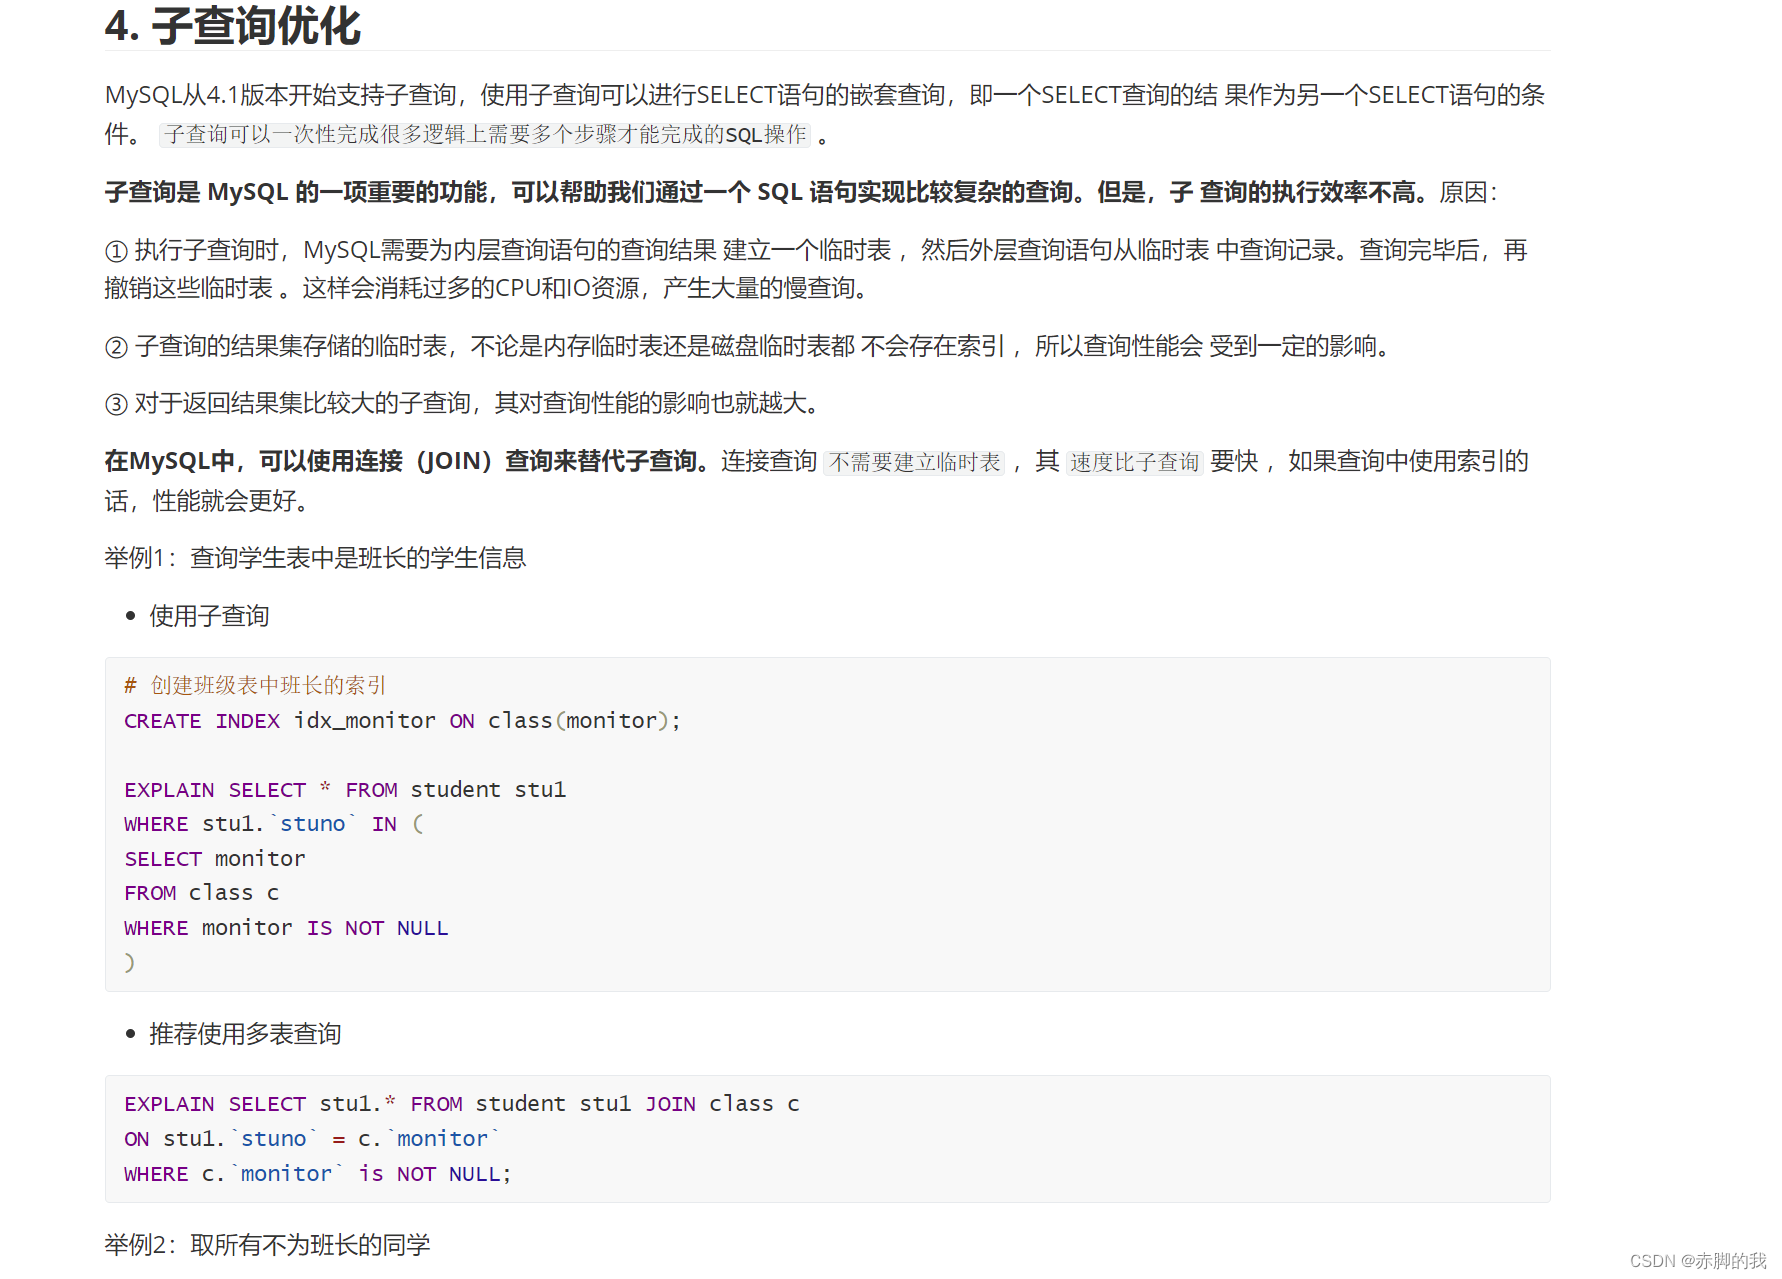This screenshot has height=1279, width=1782.
Task: Click the 推荐使用多表查询 bullet item
Action: click(244, 1033)
